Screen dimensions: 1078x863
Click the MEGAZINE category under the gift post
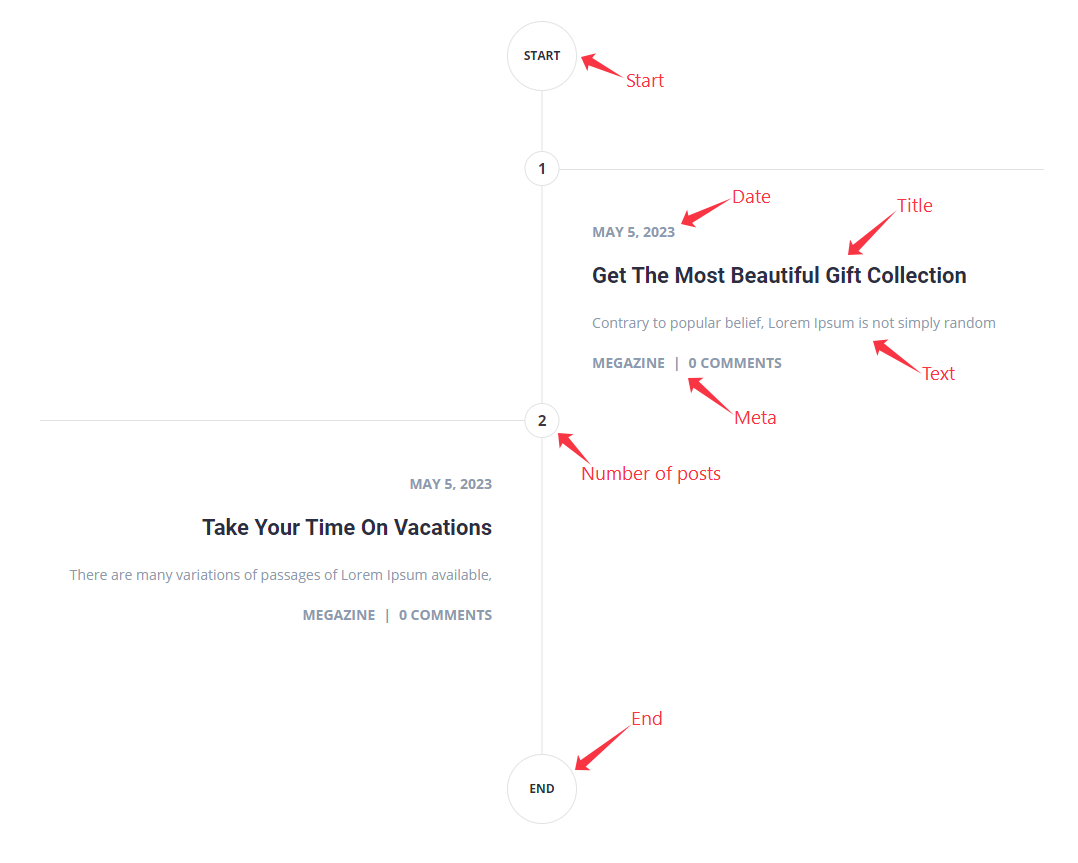(628, 362)
